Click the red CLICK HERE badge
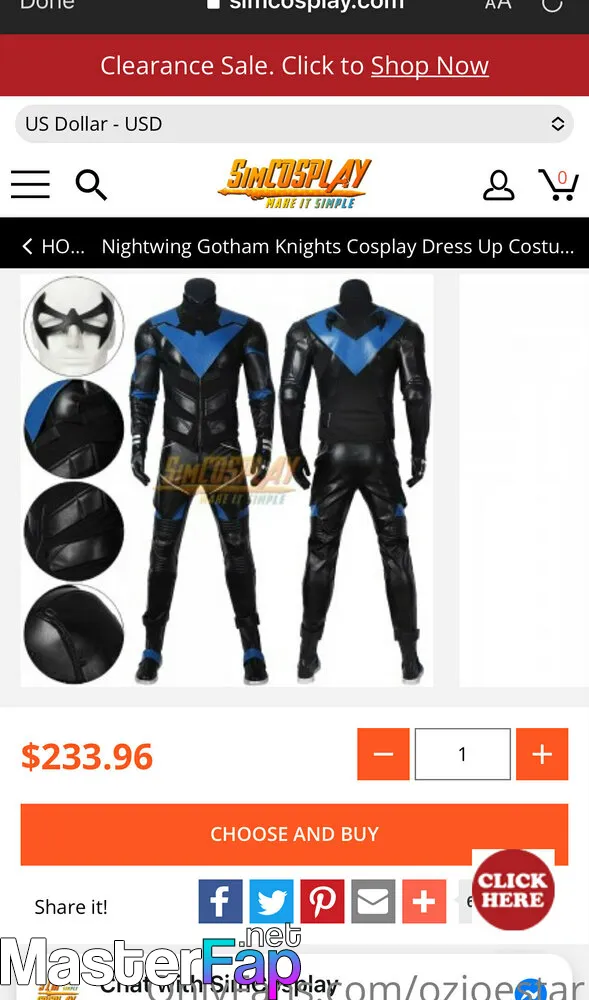Viewport: 589px width, 1000px height. coord(513,890)
